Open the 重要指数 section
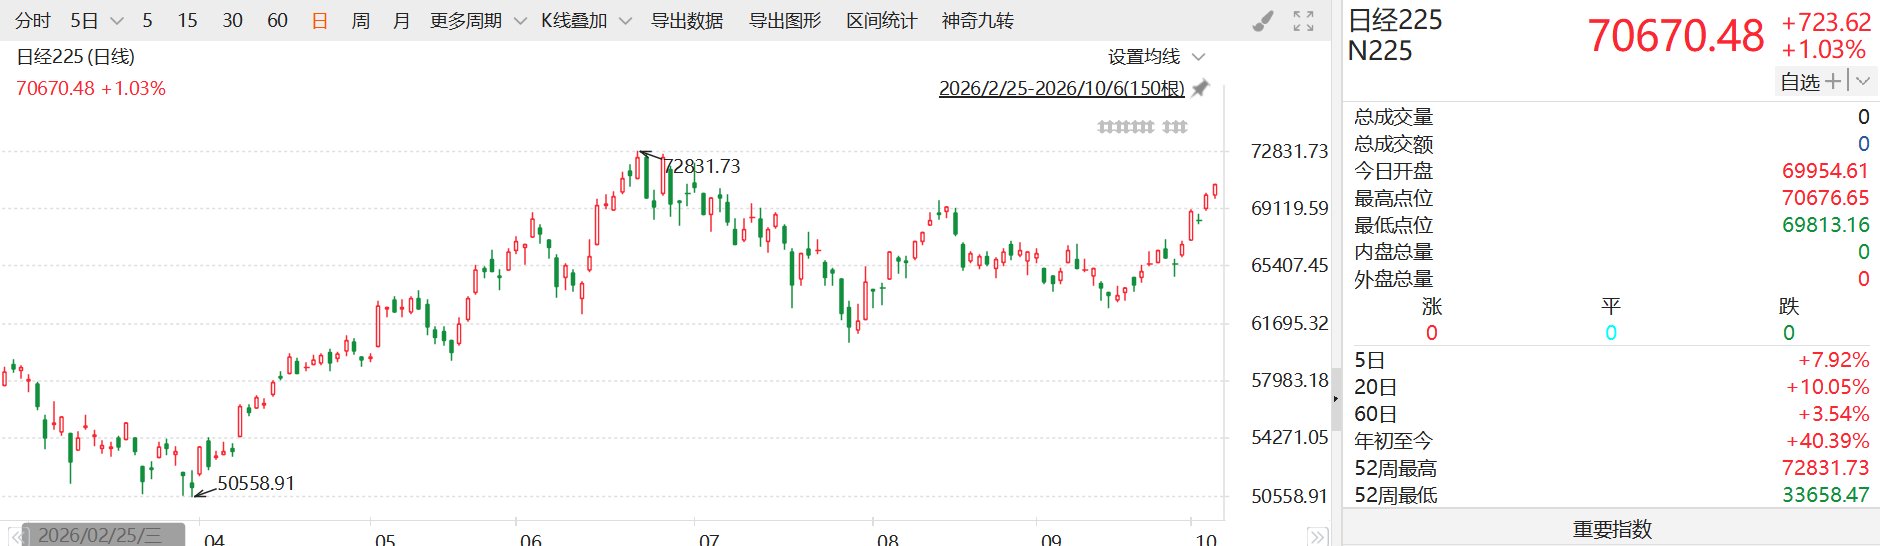The image size is (1880, 546). (x=1612, y=529)
